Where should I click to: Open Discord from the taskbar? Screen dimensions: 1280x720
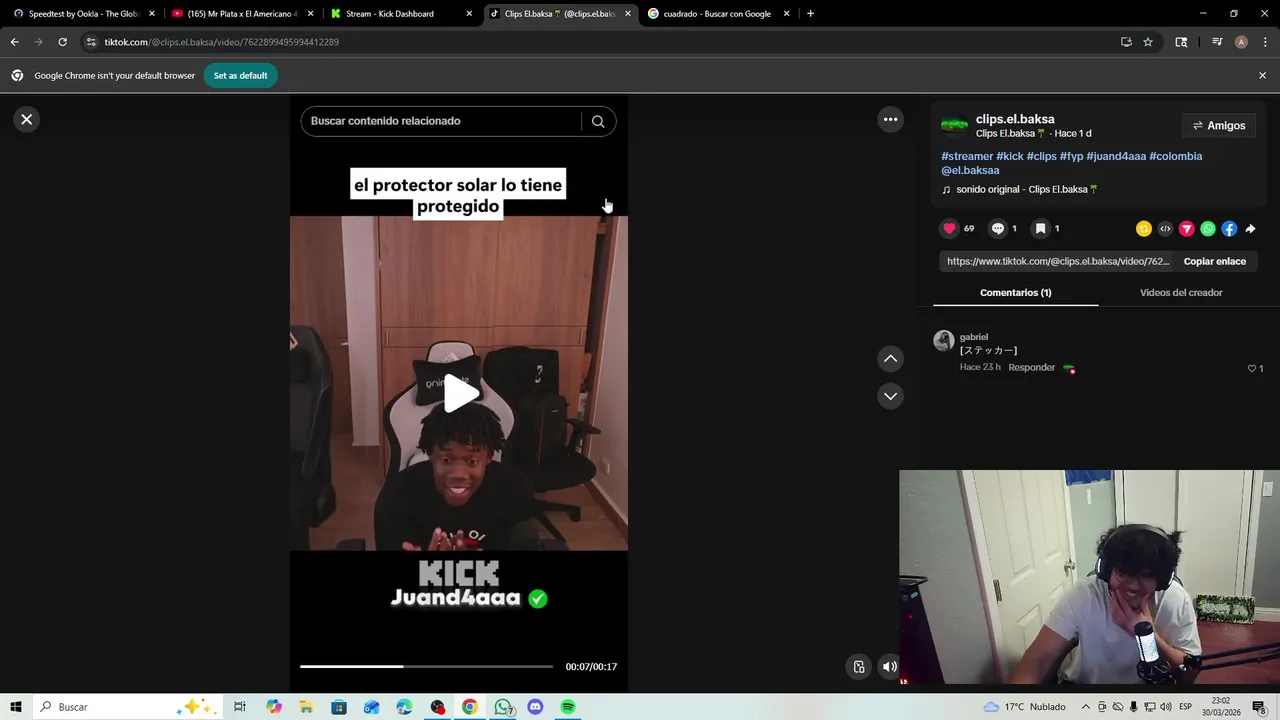pos(535,707)
